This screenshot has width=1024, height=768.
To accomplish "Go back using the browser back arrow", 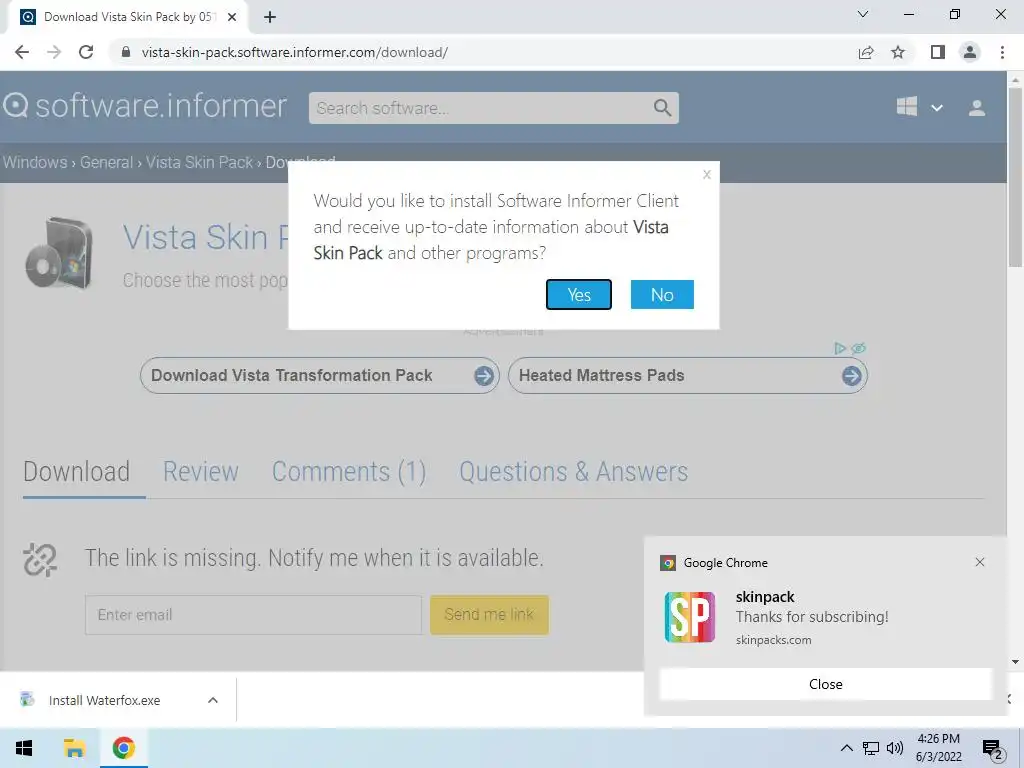I will click(x=22, y=52).
